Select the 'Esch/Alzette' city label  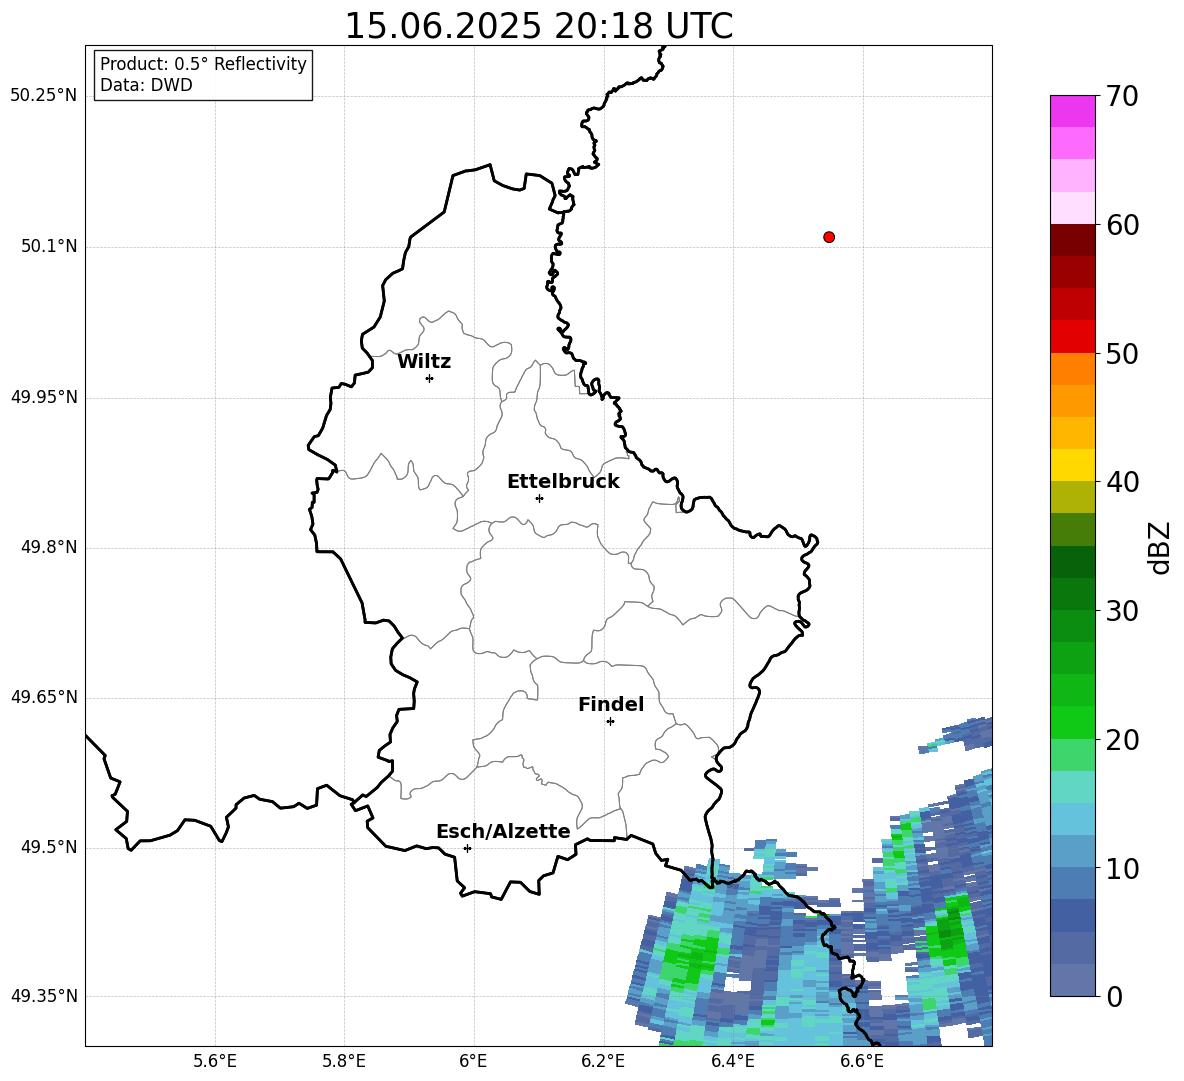[503, 831]
